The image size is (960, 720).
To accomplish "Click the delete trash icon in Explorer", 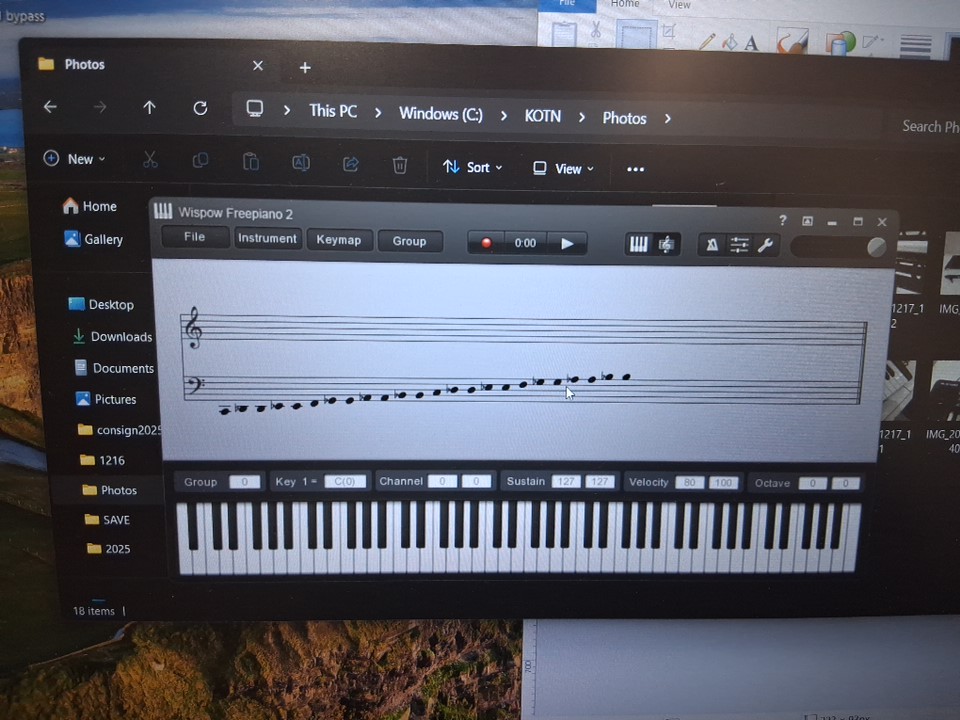I will (399, 165).
